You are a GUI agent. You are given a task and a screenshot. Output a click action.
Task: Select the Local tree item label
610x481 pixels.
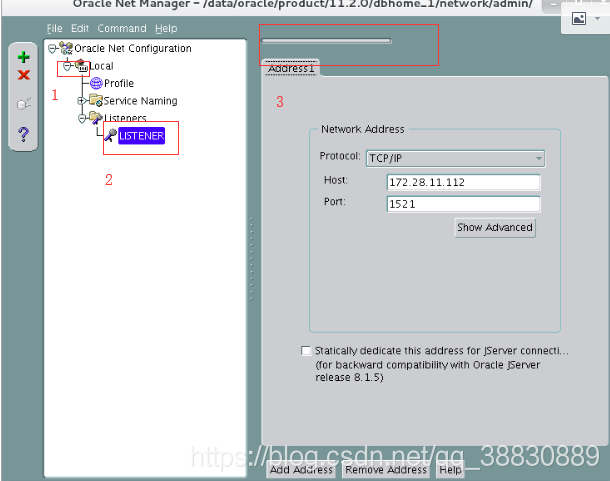click(x=101, y=66)
